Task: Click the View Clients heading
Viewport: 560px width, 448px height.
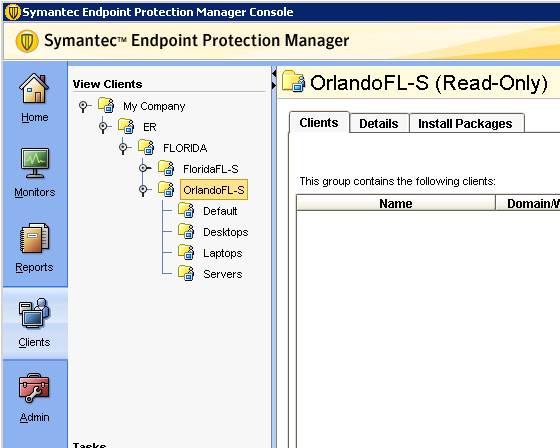Action: tap(108, 84)
